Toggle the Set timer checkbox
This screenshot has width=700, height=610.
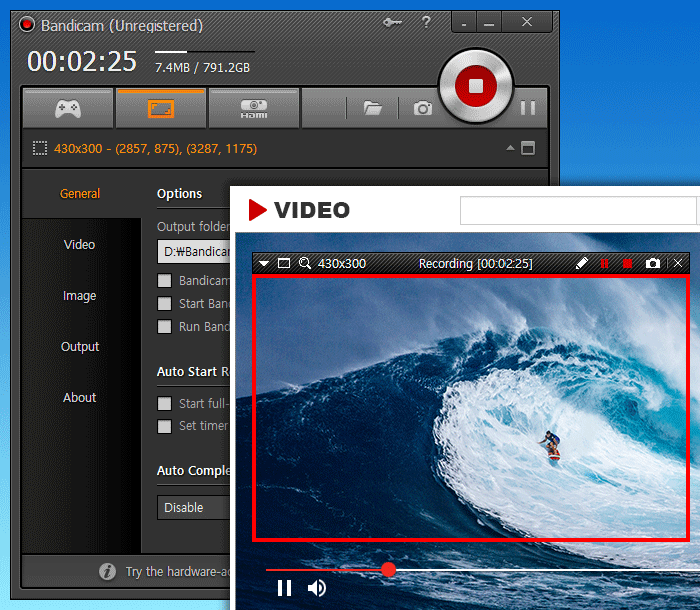[164, 426]
